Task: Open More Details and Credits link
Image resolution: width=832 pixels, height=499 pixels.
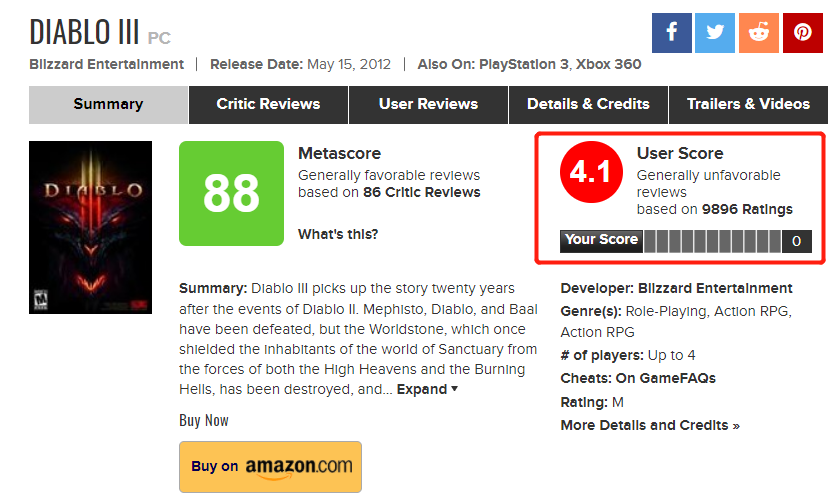Action: click(650, 425)
